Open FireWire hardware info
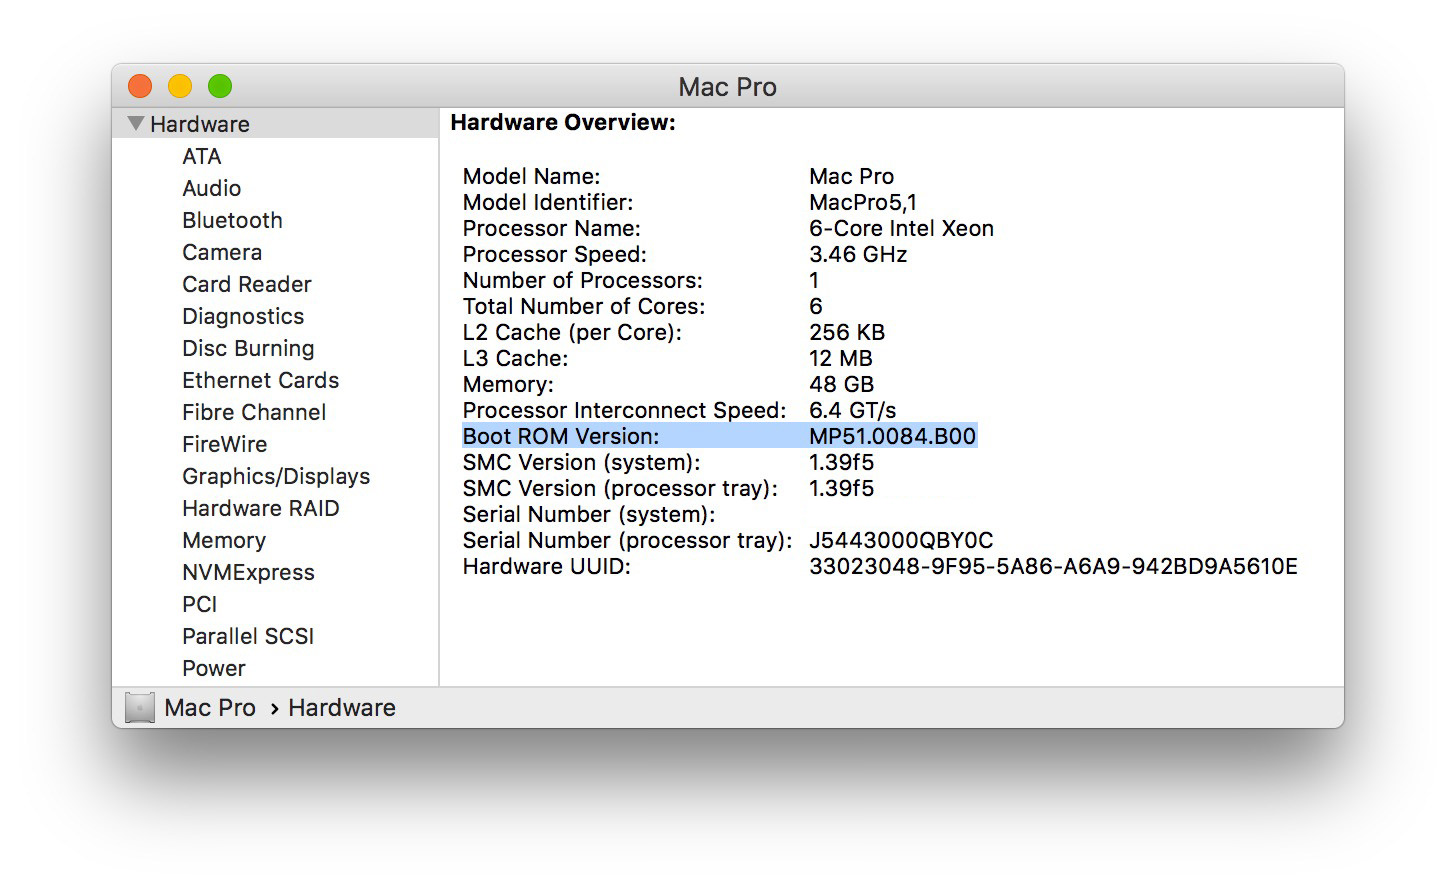Screen dimensions: 1456x888 pos(225,444)
